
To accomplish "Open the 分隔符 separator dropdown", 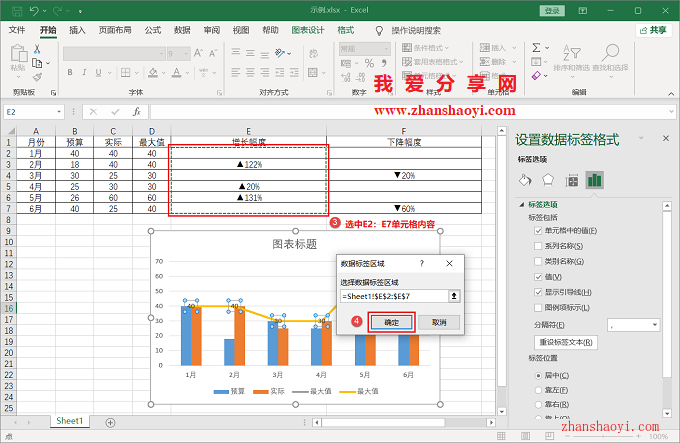I will pos(655,325).
